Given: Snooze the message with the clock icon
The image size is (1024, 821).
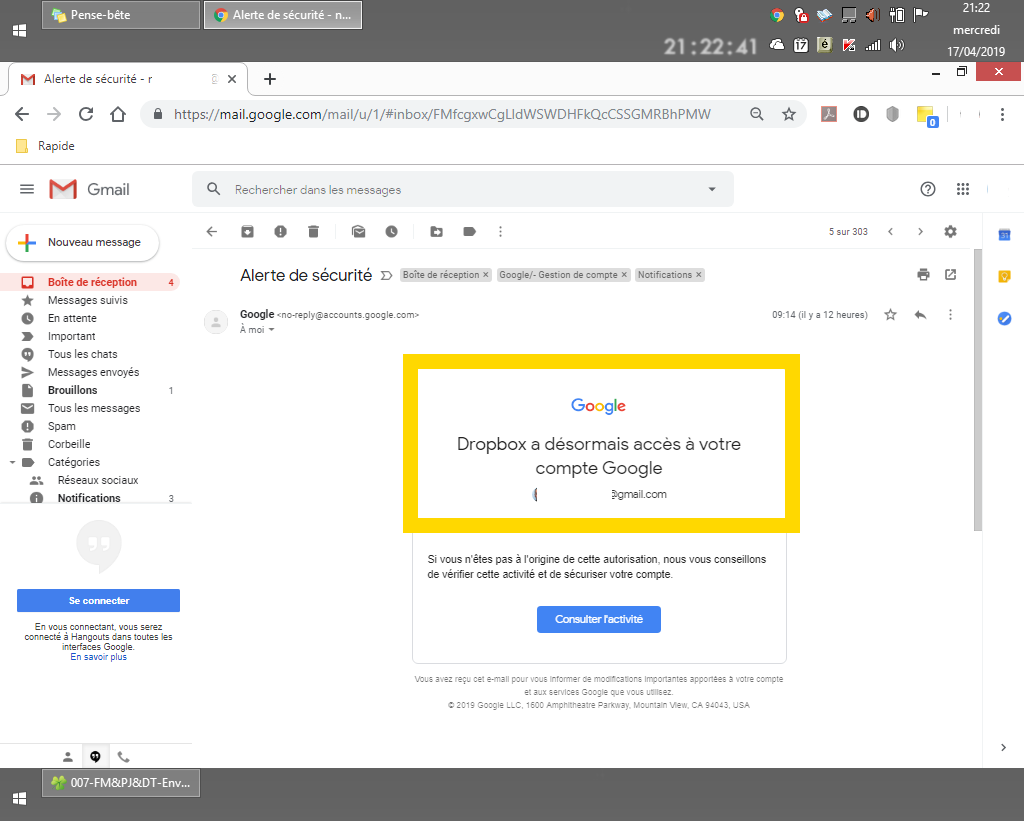Looking at the screenshot, I should click(391, 232).
